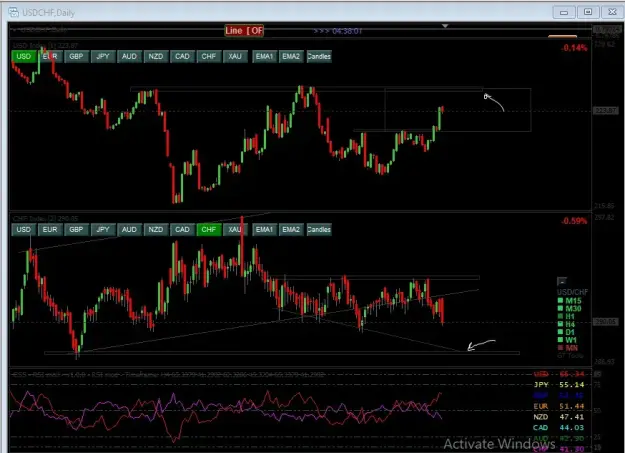The height and width of the screenshot is (453, 625).
Task: Click the chart window icon beside USDCHF,Daily
Action: 14,12
